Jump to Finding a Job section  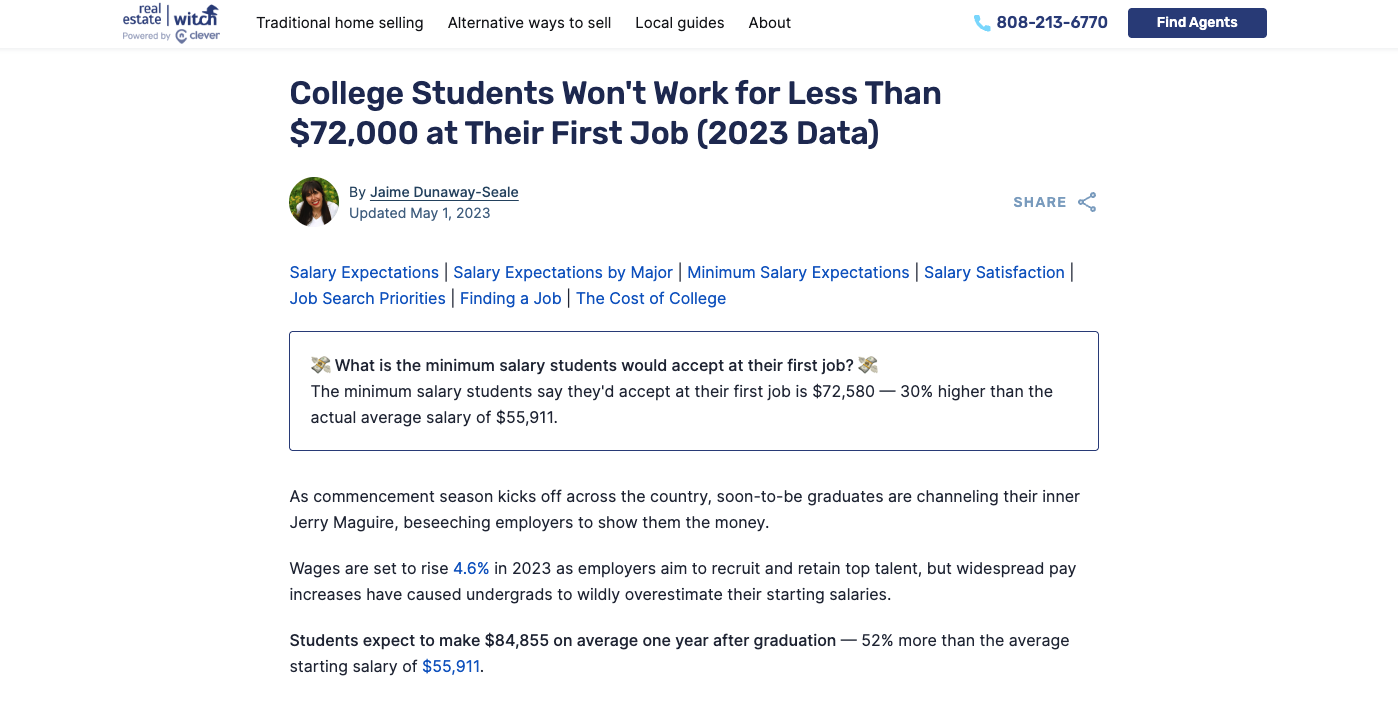pos(511,298)
